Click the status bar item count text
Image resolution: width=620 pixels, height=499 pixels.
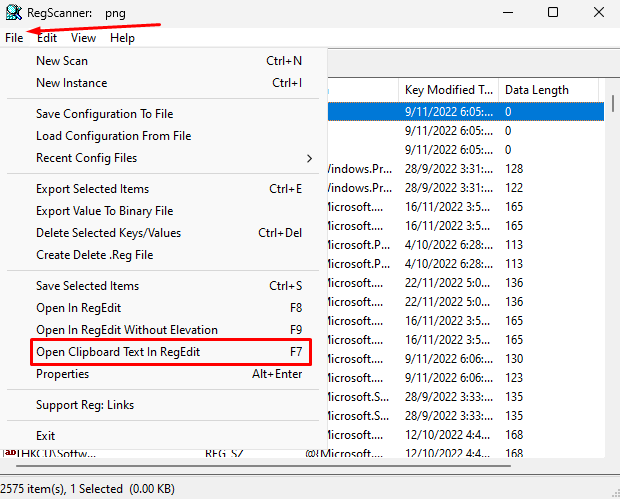tap(87, 489)
